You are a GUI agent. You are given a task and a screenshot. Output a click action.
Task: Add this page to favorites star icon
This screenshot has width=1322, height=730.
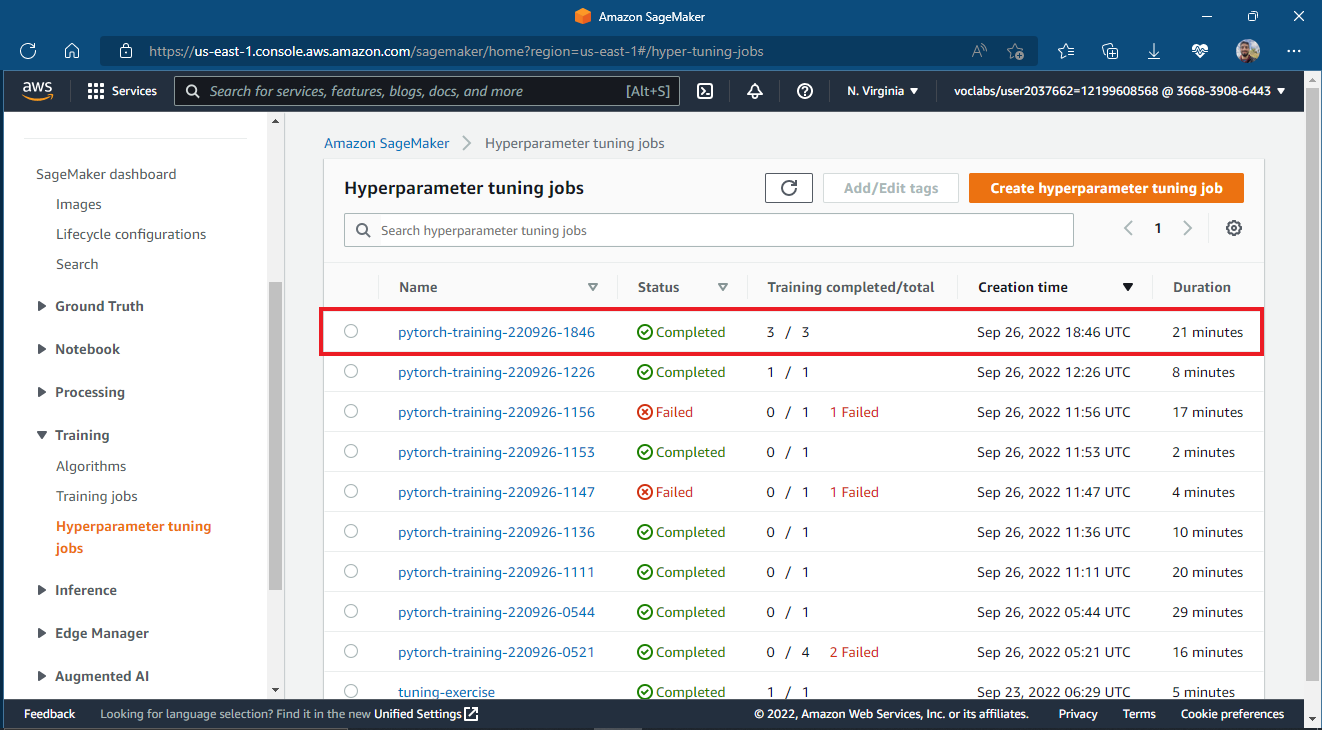pyautogui.click(x=1015, y=51)
